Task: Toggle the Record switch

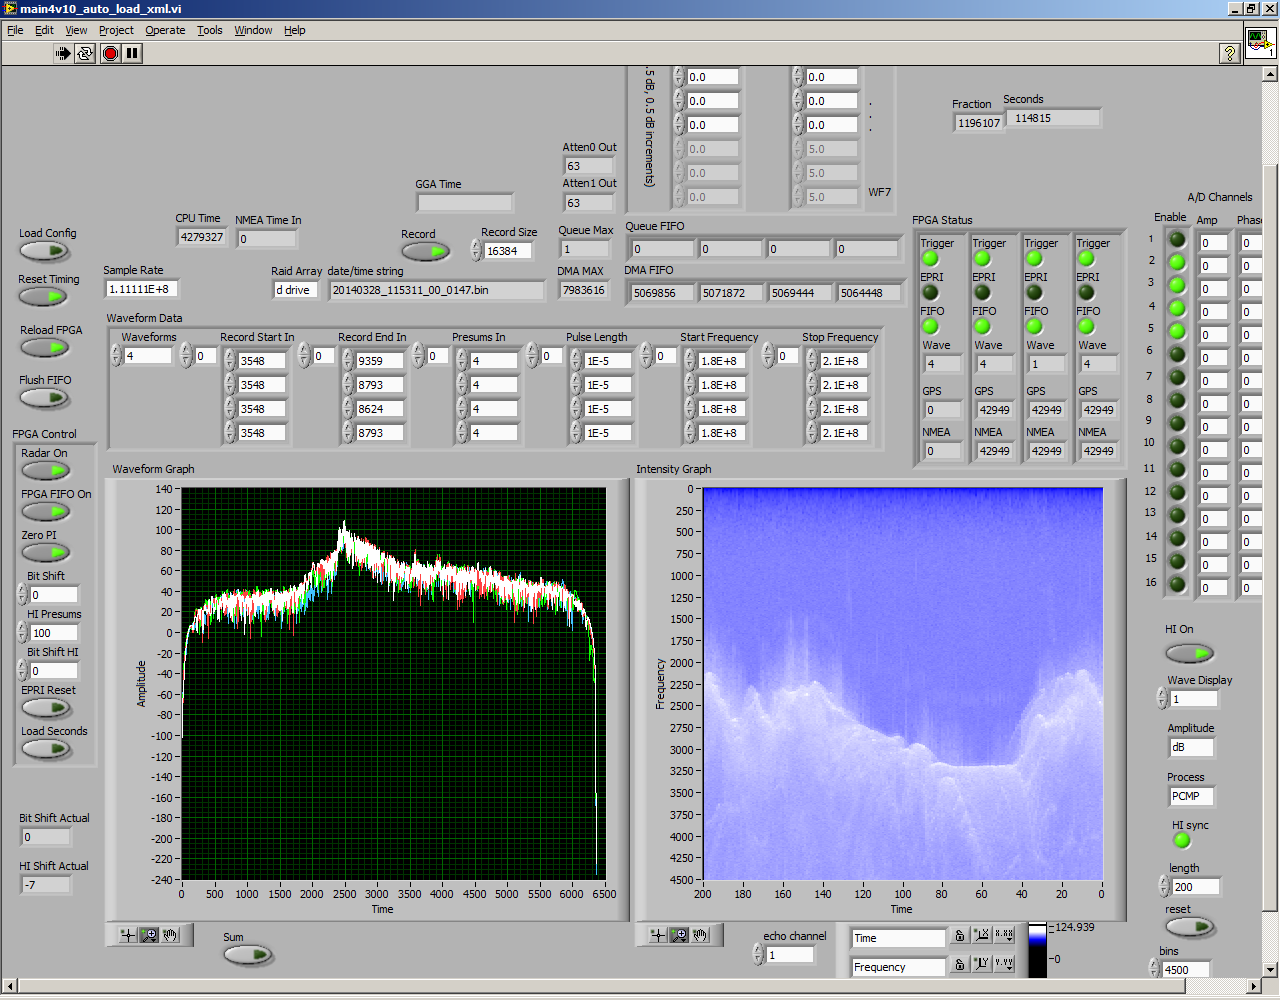Action: [426, 251]
